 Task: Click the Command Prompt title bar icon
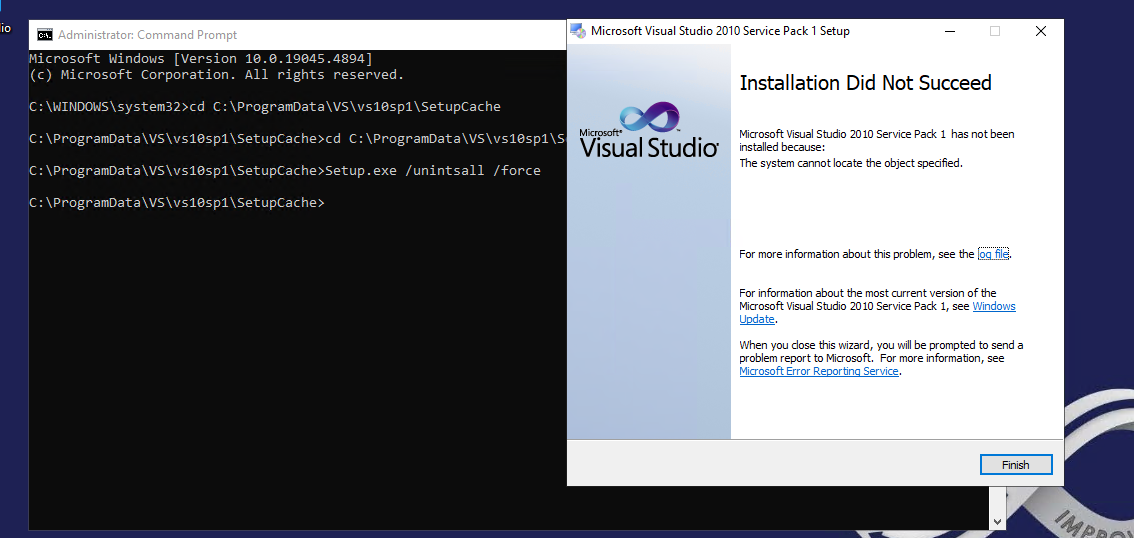coord(45,35)
